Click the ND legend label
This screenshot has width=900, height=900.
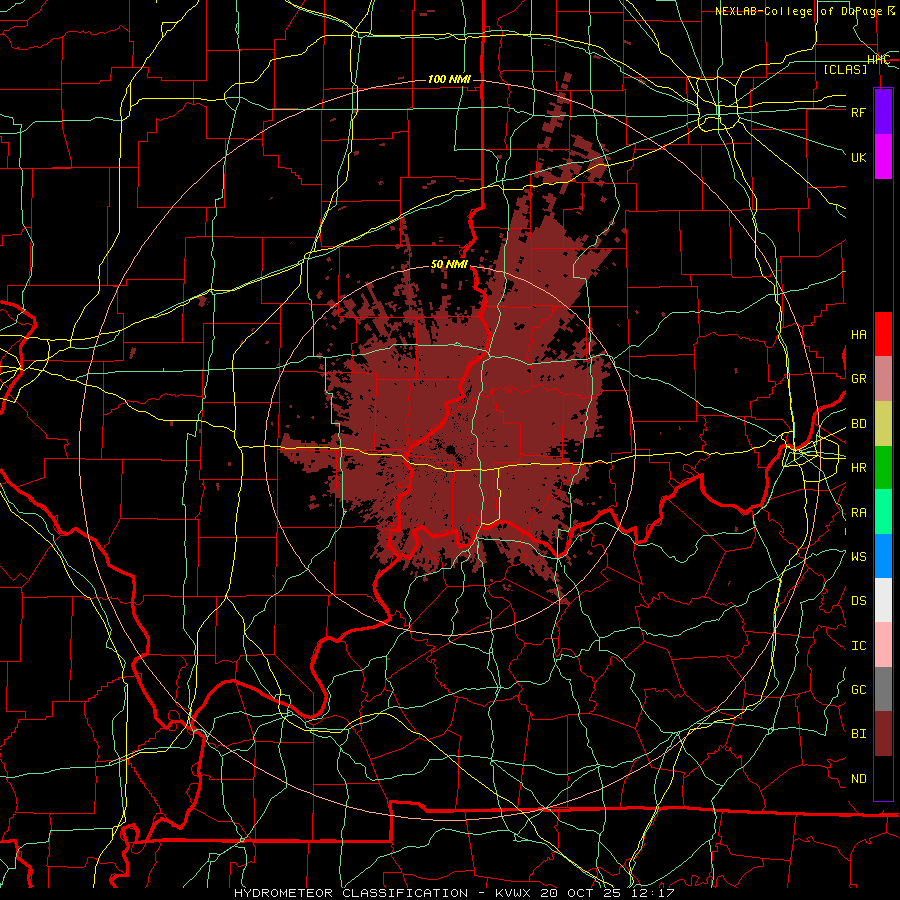point(858,779)
